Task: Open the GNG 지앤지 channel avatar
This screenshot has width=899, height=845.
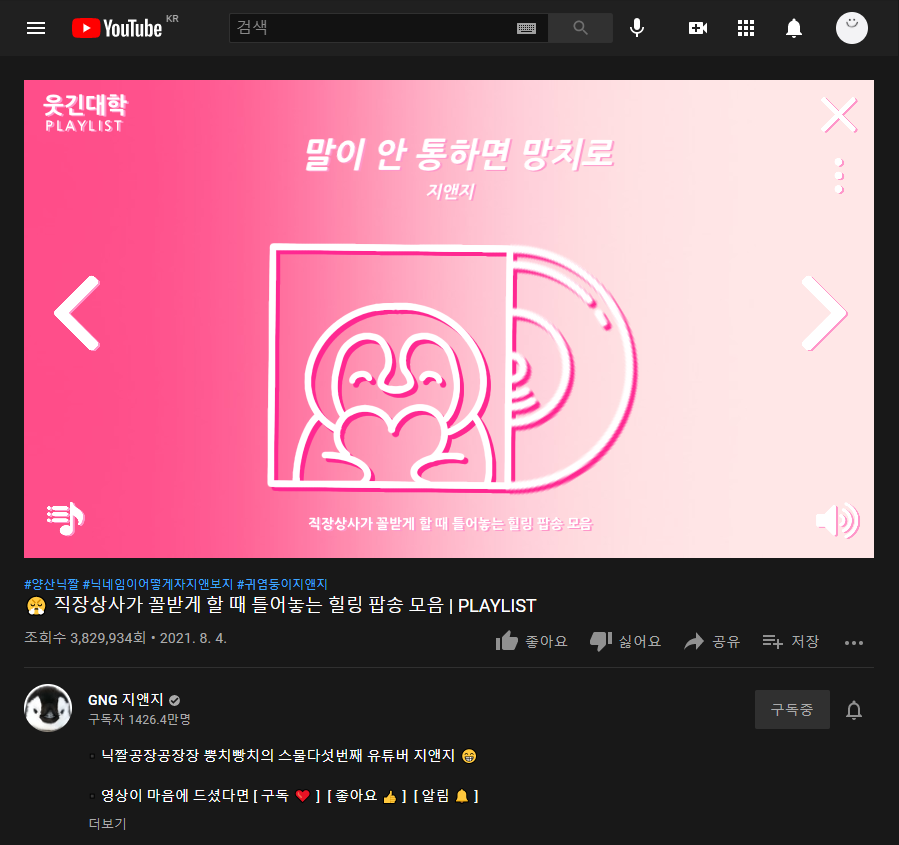Action: (x=48, y=708)
